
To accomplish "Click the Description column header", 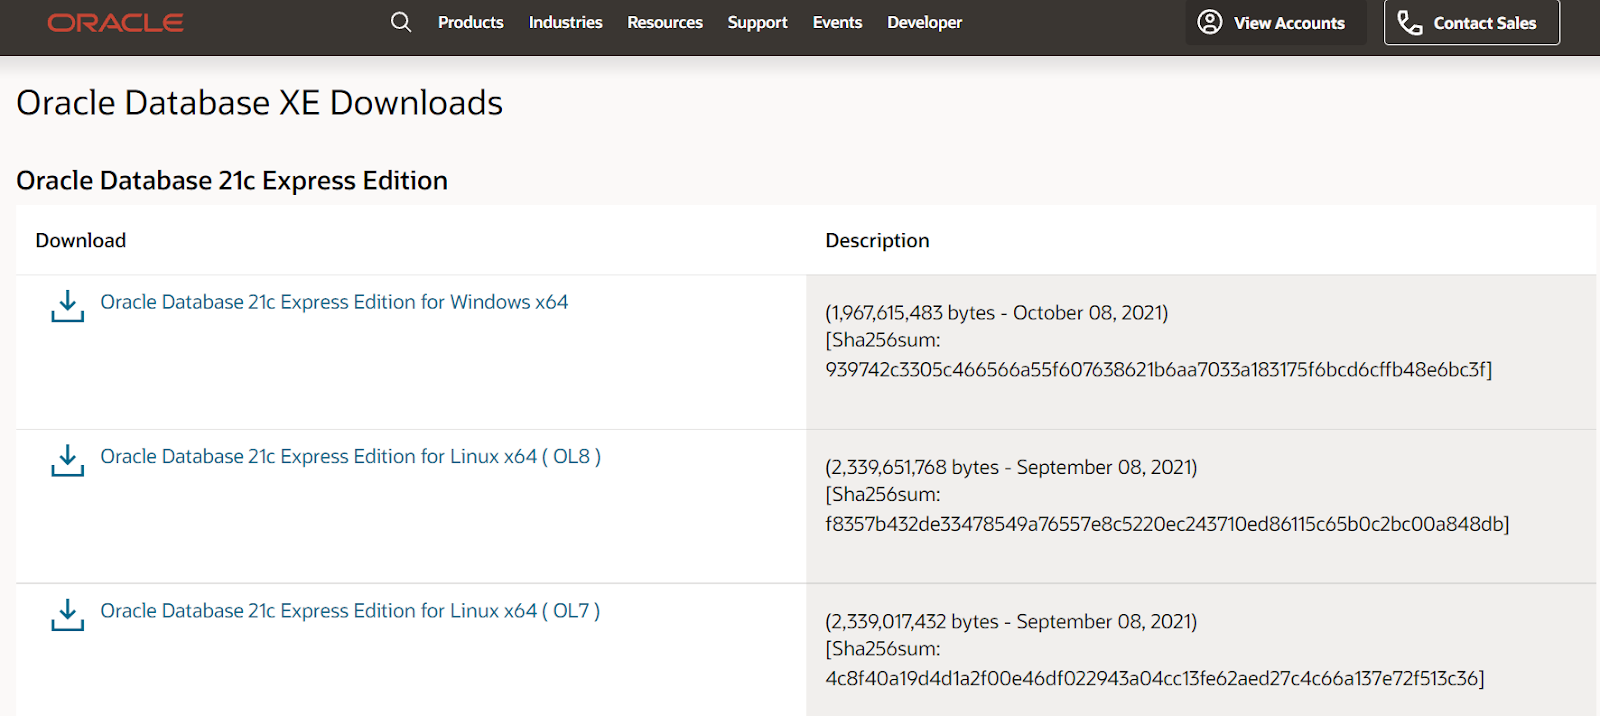I will tap(877, 240).
